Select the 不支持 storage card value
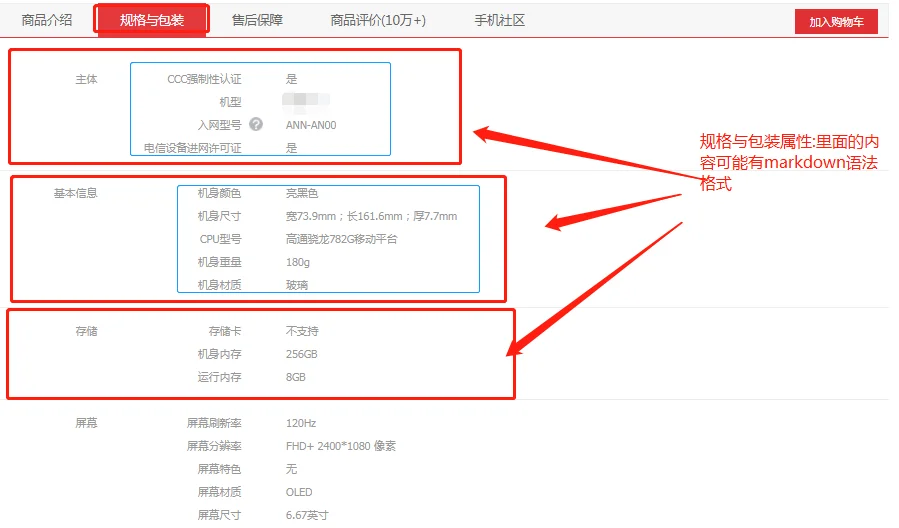 (302, 331)
